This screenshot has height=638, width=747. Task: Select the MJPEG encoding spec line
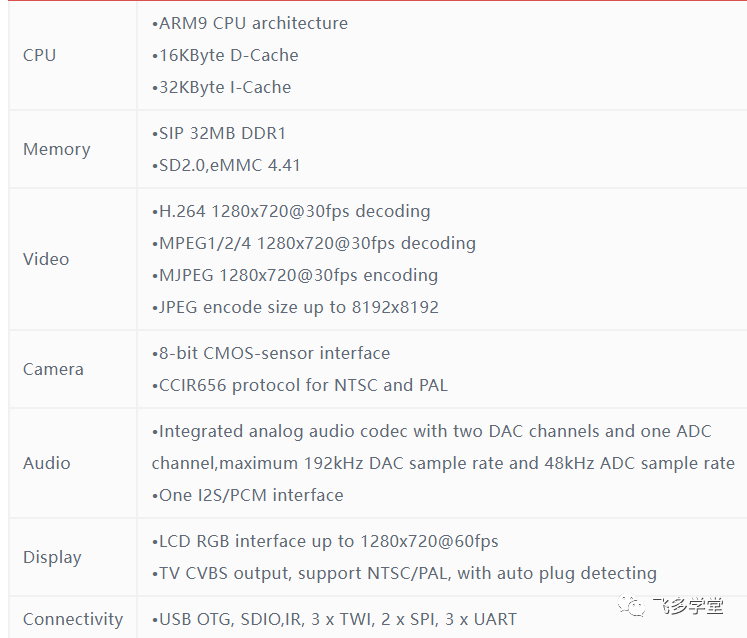[295, 275]
